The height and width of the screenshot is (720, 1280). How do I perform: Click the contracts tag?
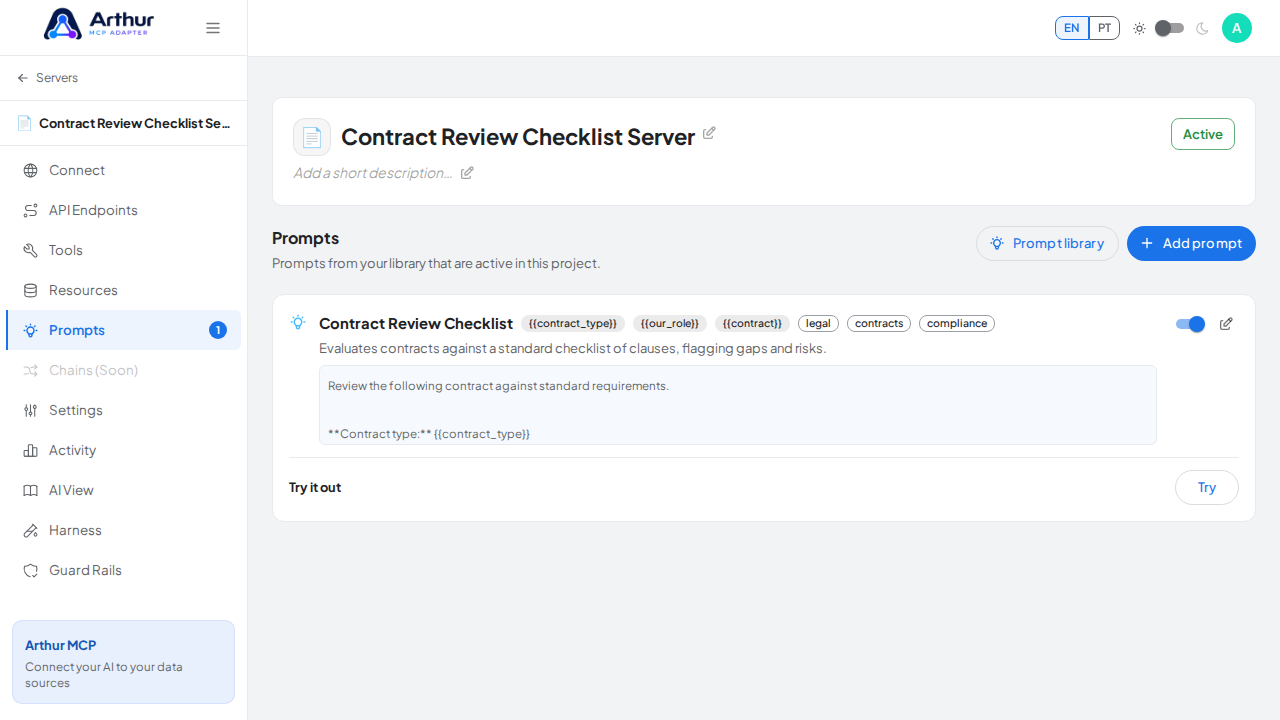coord(879,323)
